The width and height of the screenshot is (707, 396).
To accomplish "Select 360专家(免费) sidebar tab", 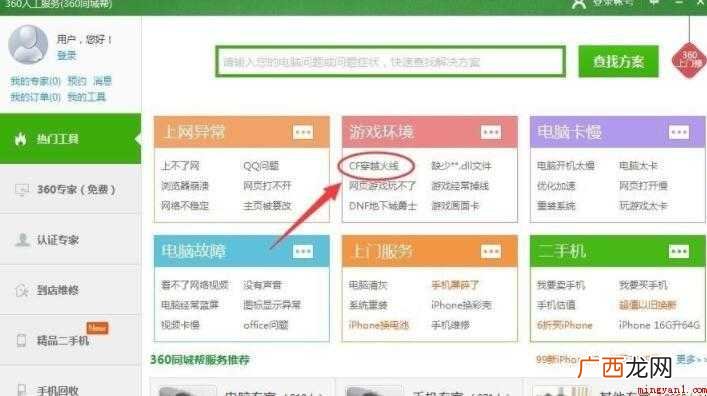I will [70, 189].
